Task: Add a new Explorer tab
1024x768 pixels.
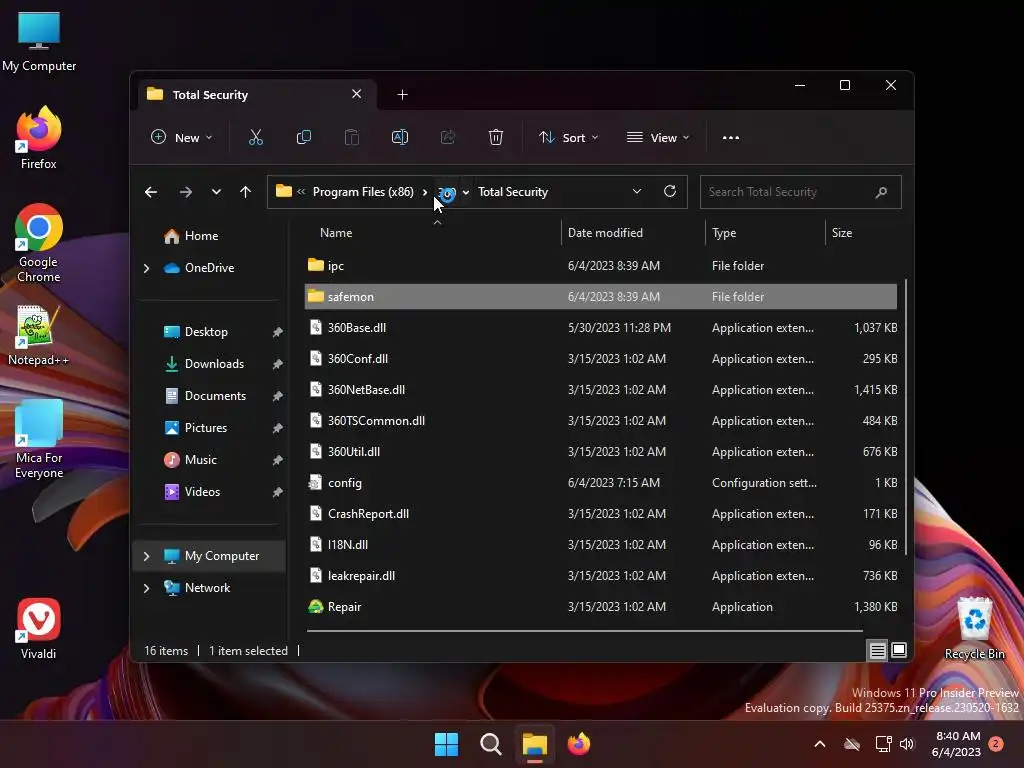Action: (402, 95)
